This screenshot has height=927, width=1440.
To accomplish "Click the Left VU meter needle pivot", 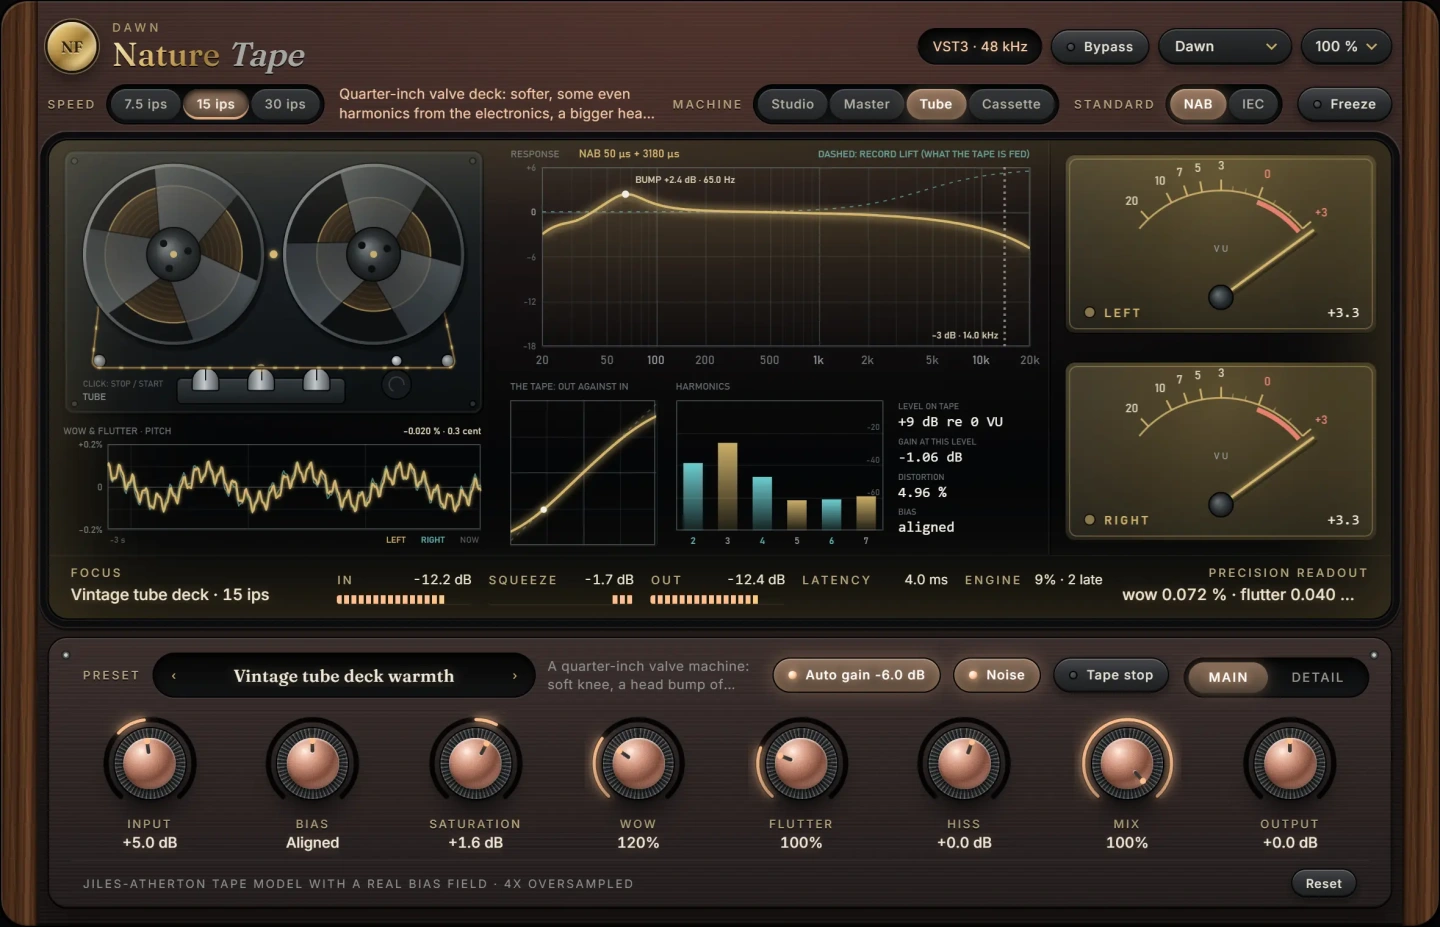I will [x=1221, y=297].
